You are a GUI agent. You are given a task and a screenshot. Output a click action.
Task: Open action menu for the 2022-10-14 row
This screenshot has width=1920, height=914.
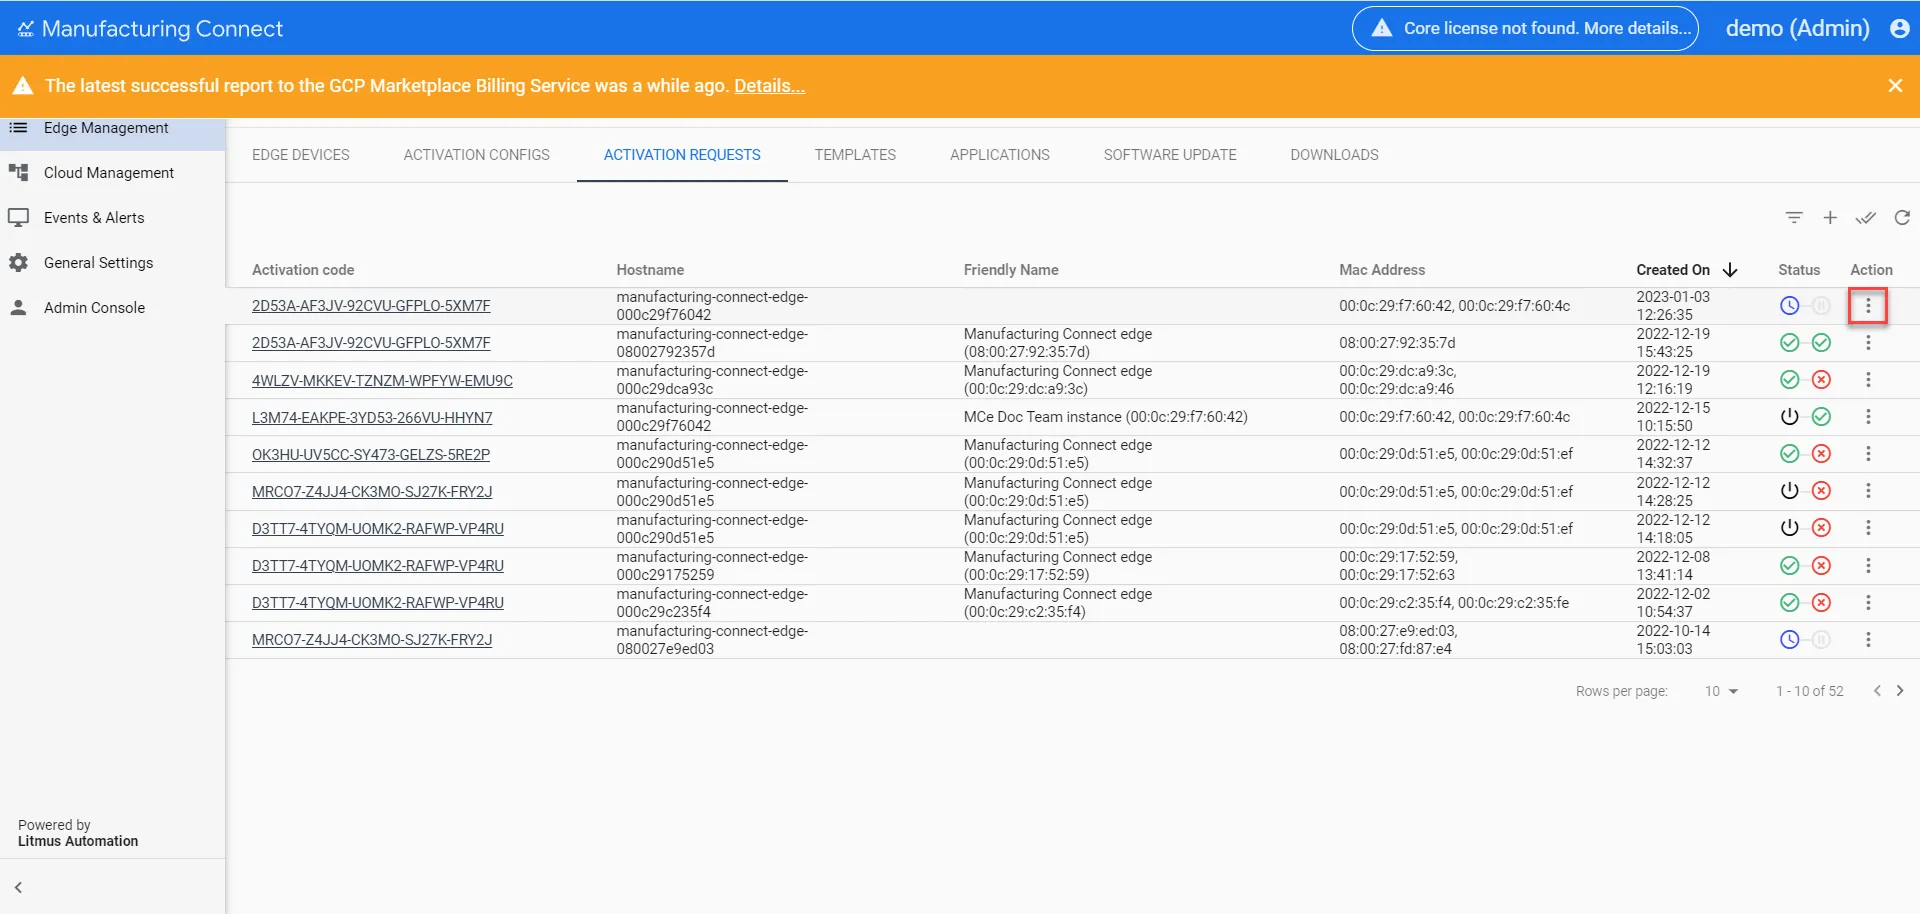pos(1868,640)
